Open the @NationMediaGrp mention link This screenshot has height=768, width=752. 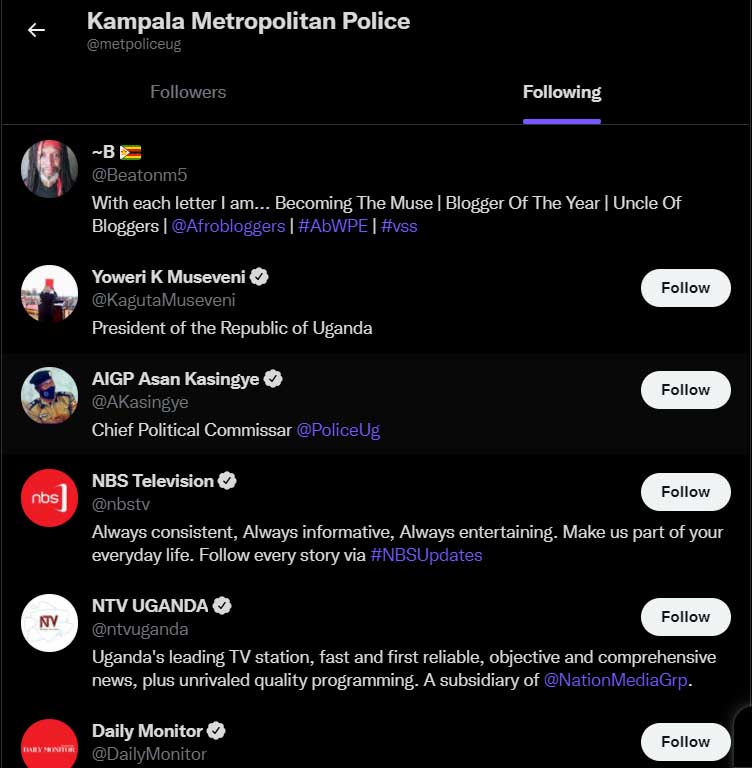616,680
